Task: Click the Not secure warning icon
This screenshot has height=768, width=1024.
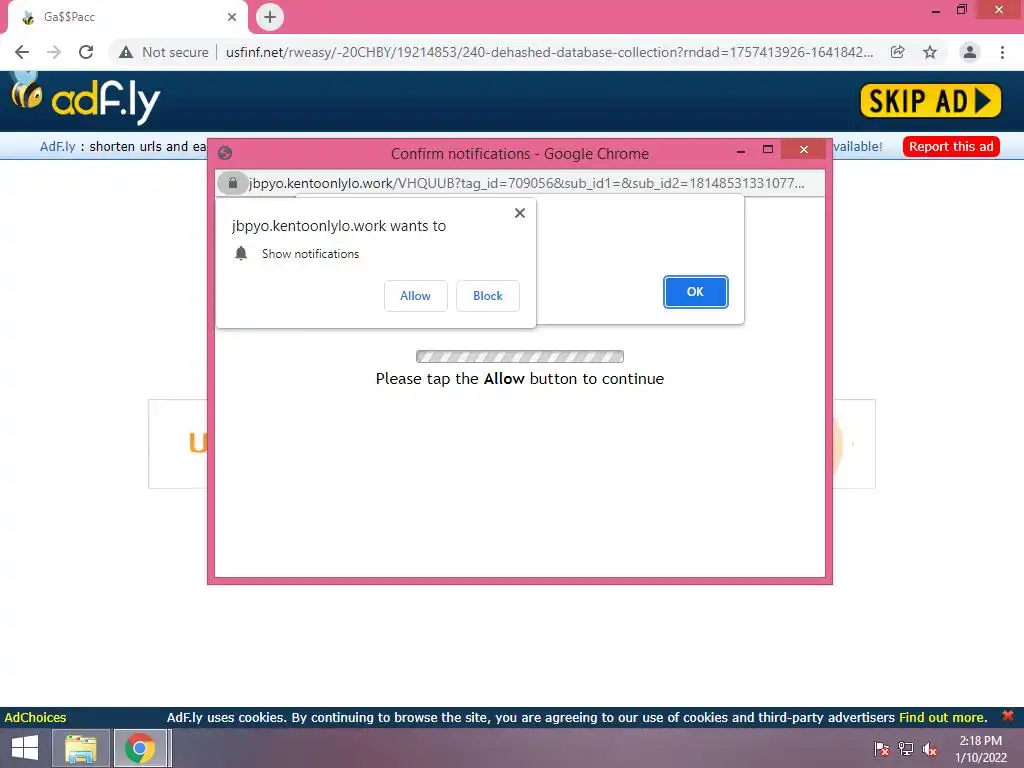Action: pos(126,52)
